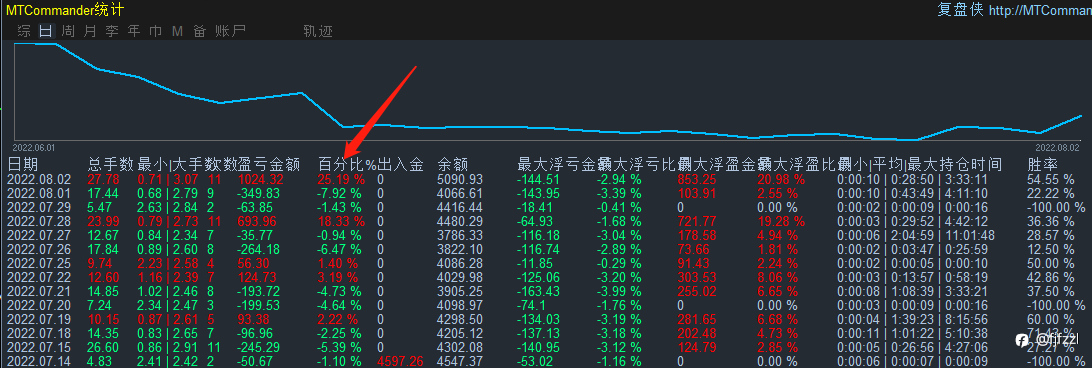Image resolution: width=1092 pixels, height=368 pixels.
Task: Click total lots value 27.78
Action: (103, 179)
